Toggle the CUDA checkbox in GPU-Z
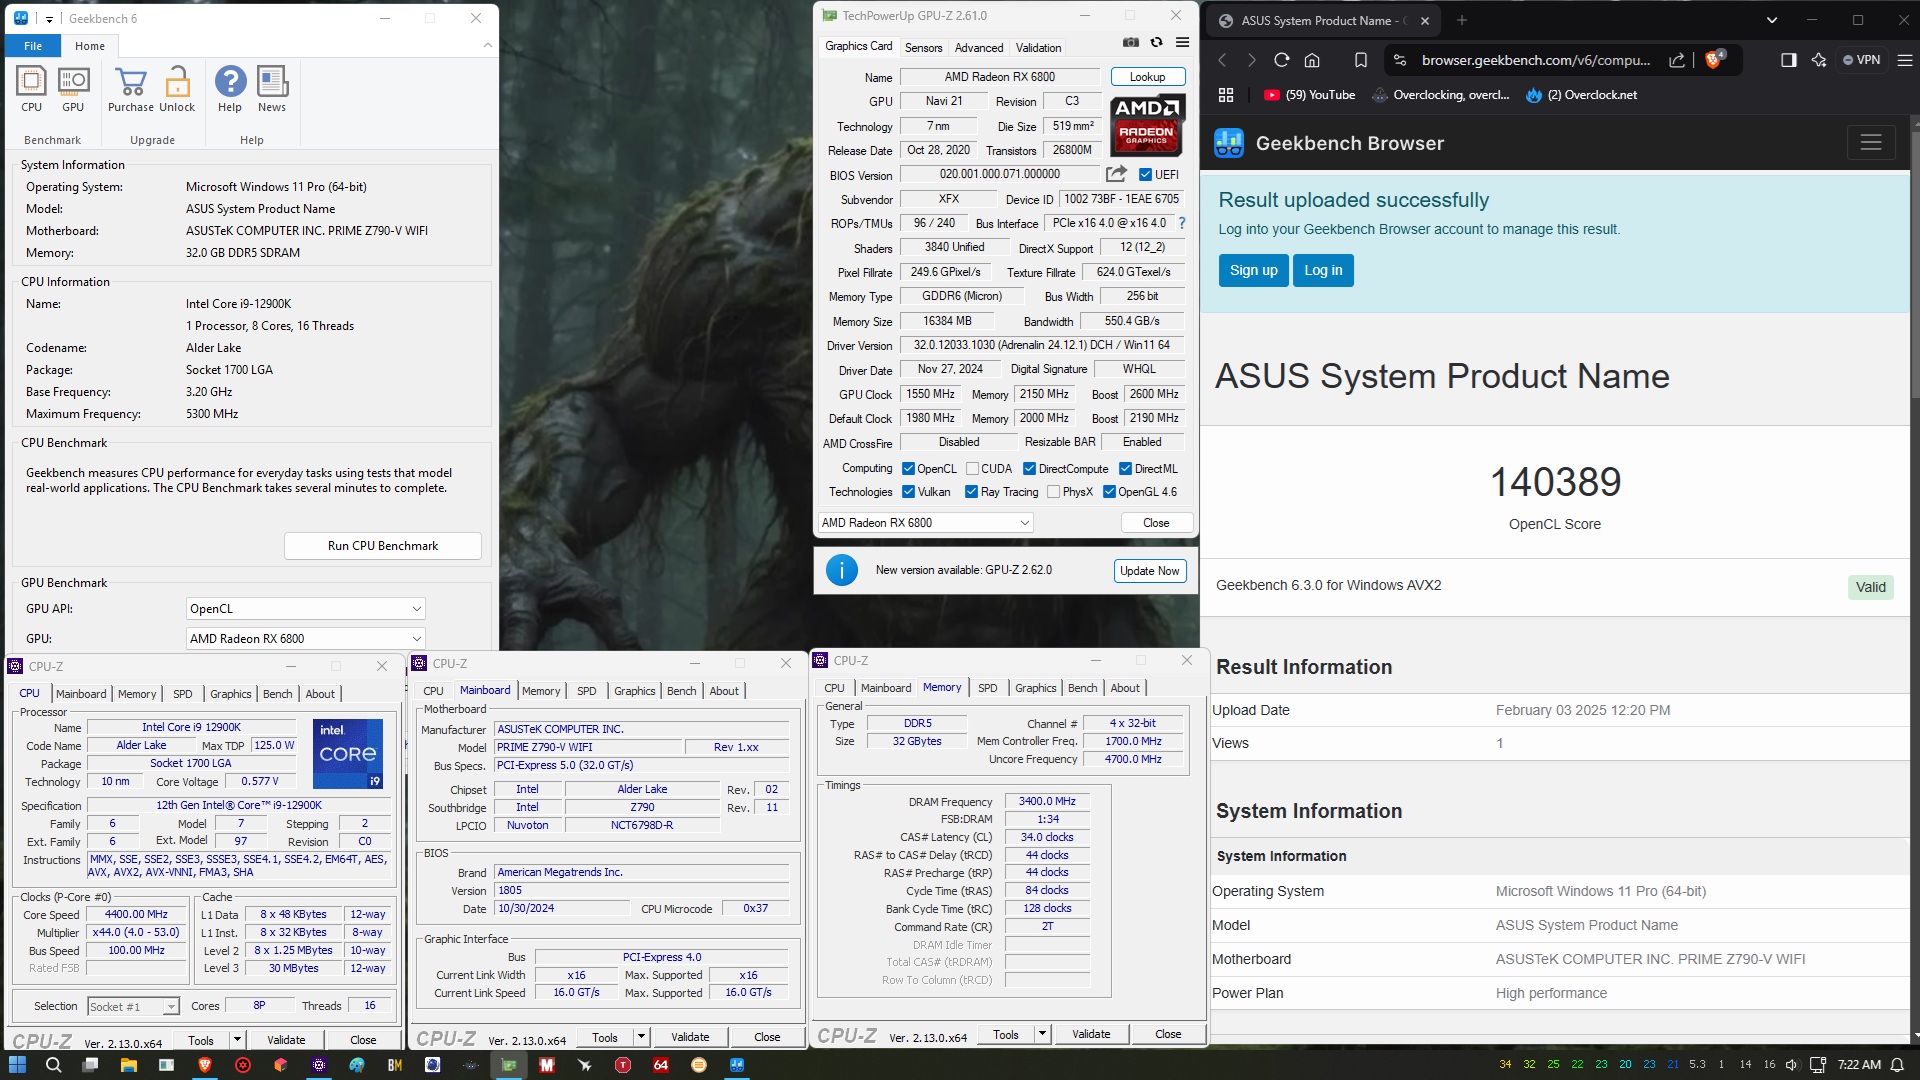Viewport: 1920px width, 1080px height. tap(972, 469)
